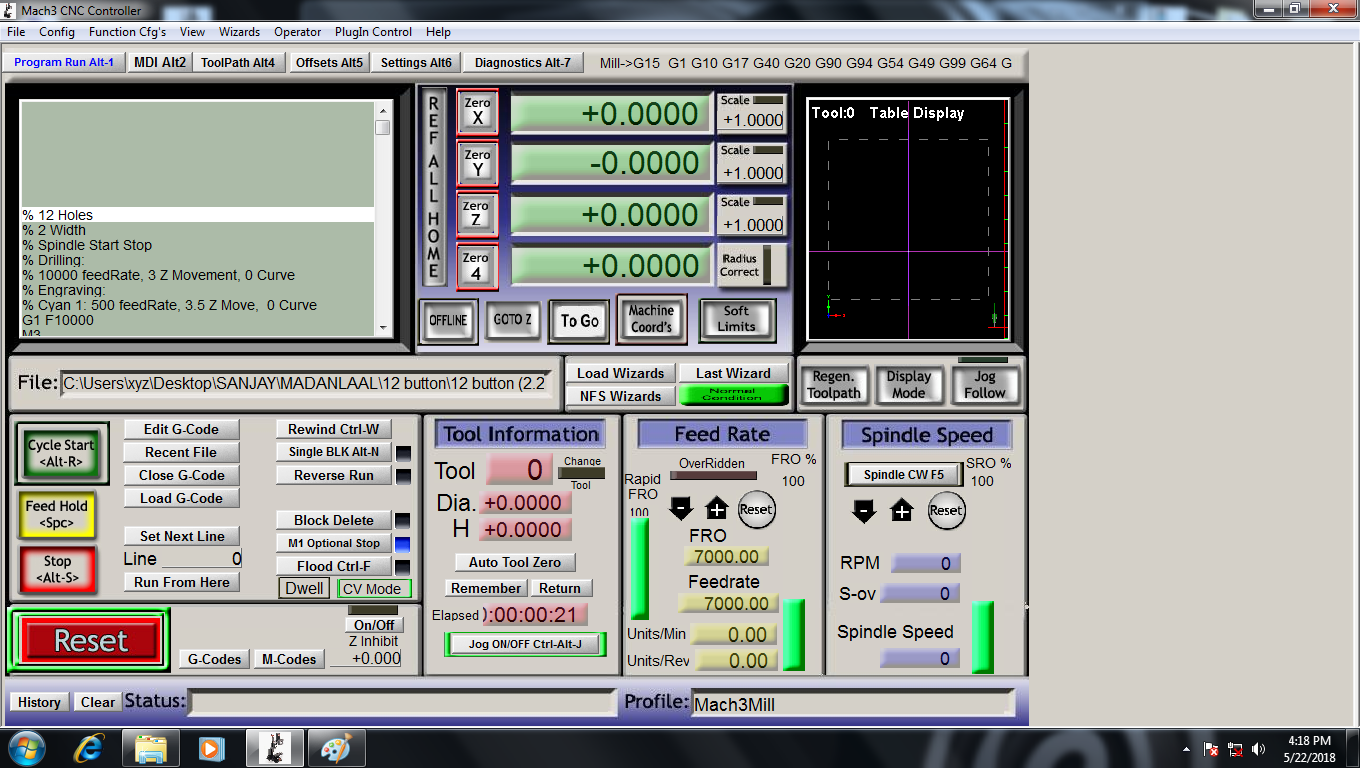This screenshot has width=1360, height=768.
Task: Click Rewind Ctrl-W button
Action: [x=334, y=429]
